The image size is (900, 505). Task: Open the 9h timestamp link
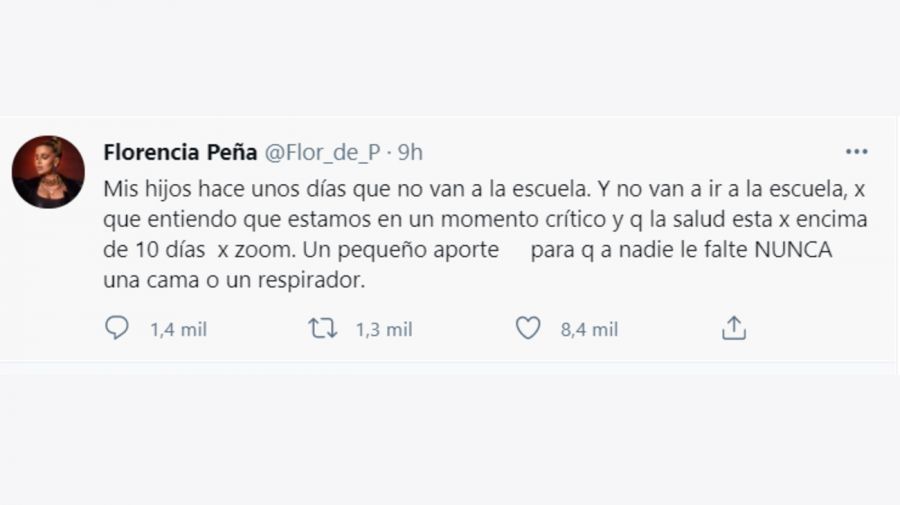click(x=411, y=152)
